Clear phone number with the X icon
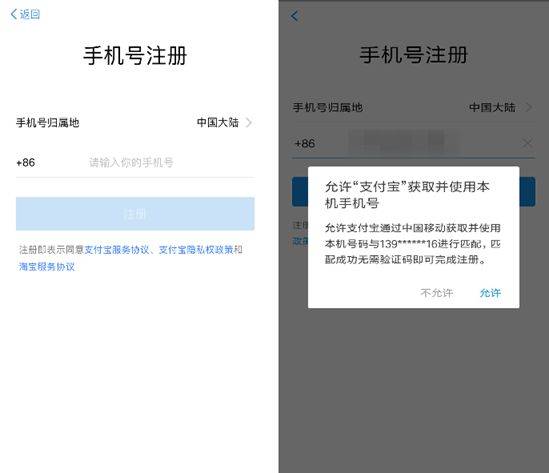The image size is (549, 473). click(x=527, y=143)
